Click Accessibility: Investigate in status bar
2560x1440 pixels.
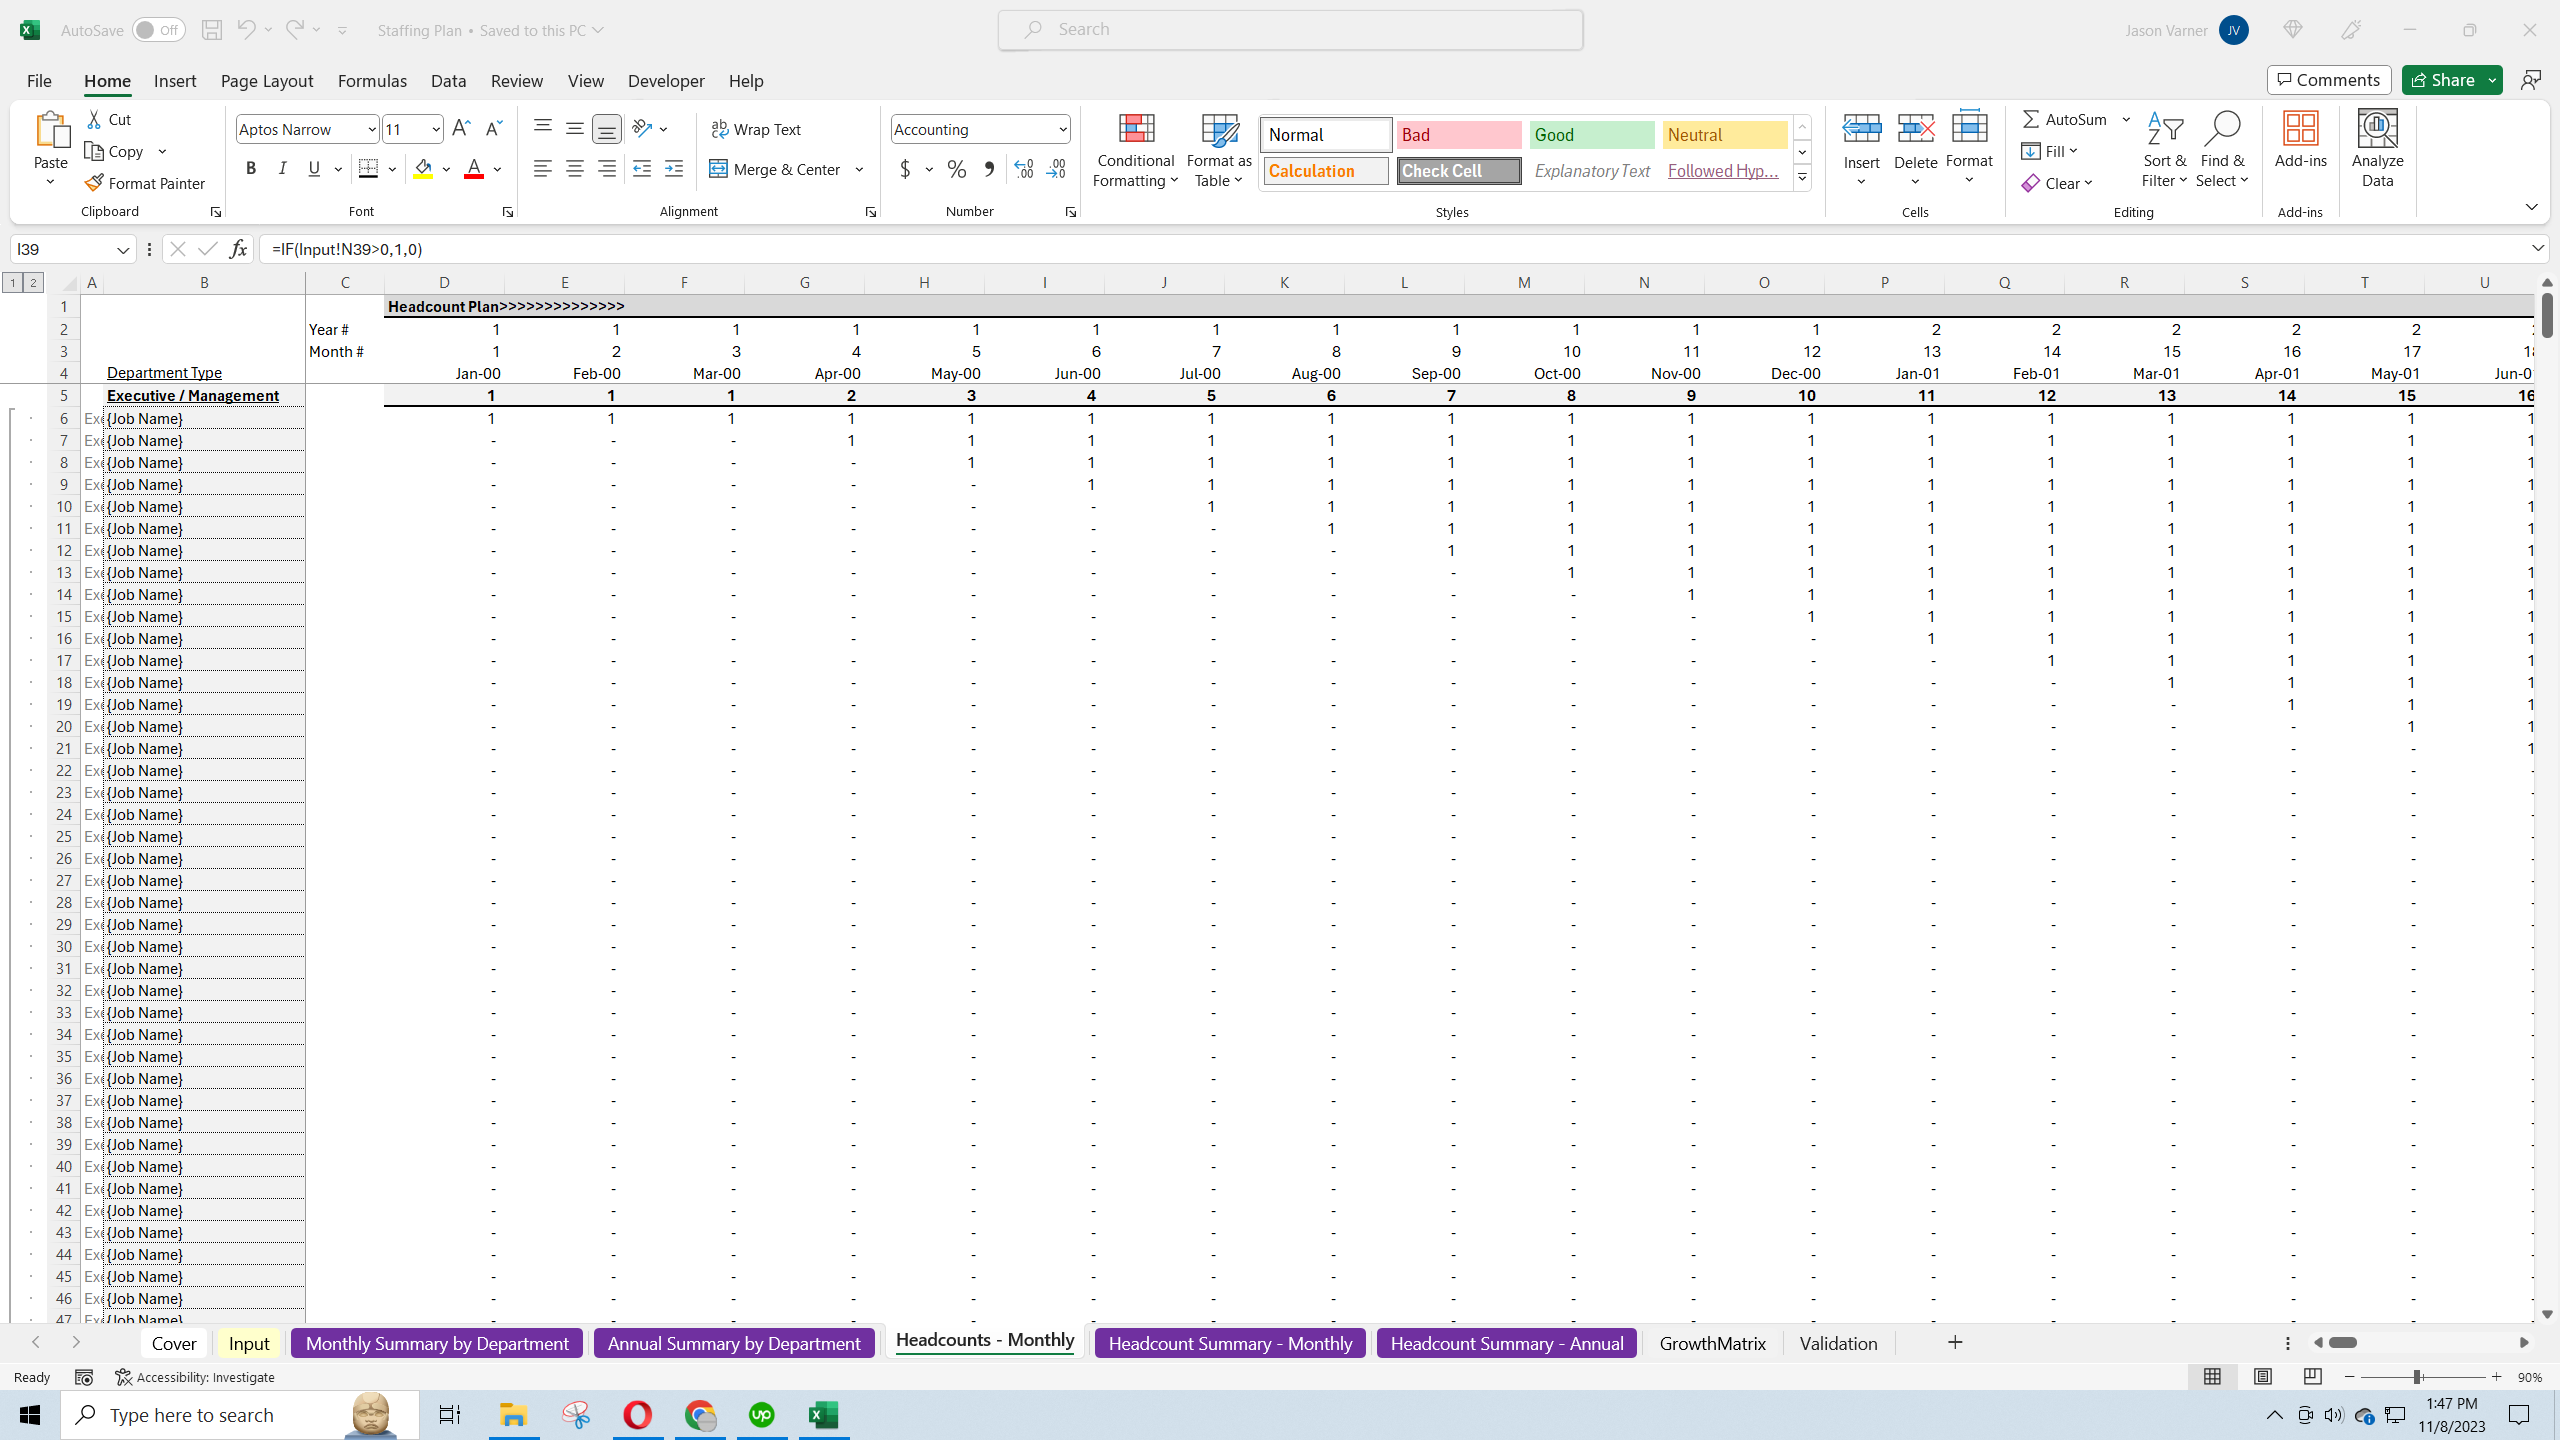[x=195, y=1377]
